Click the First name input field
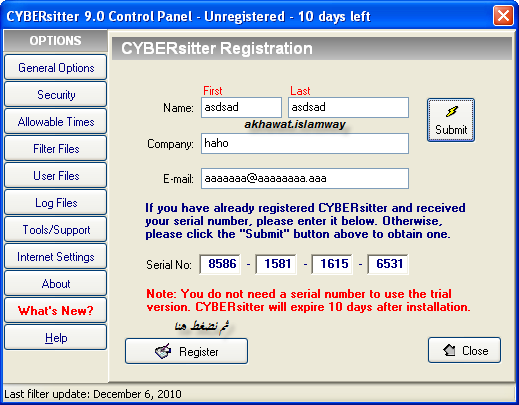This screenshot has width=519, height=405. point(241,107)
